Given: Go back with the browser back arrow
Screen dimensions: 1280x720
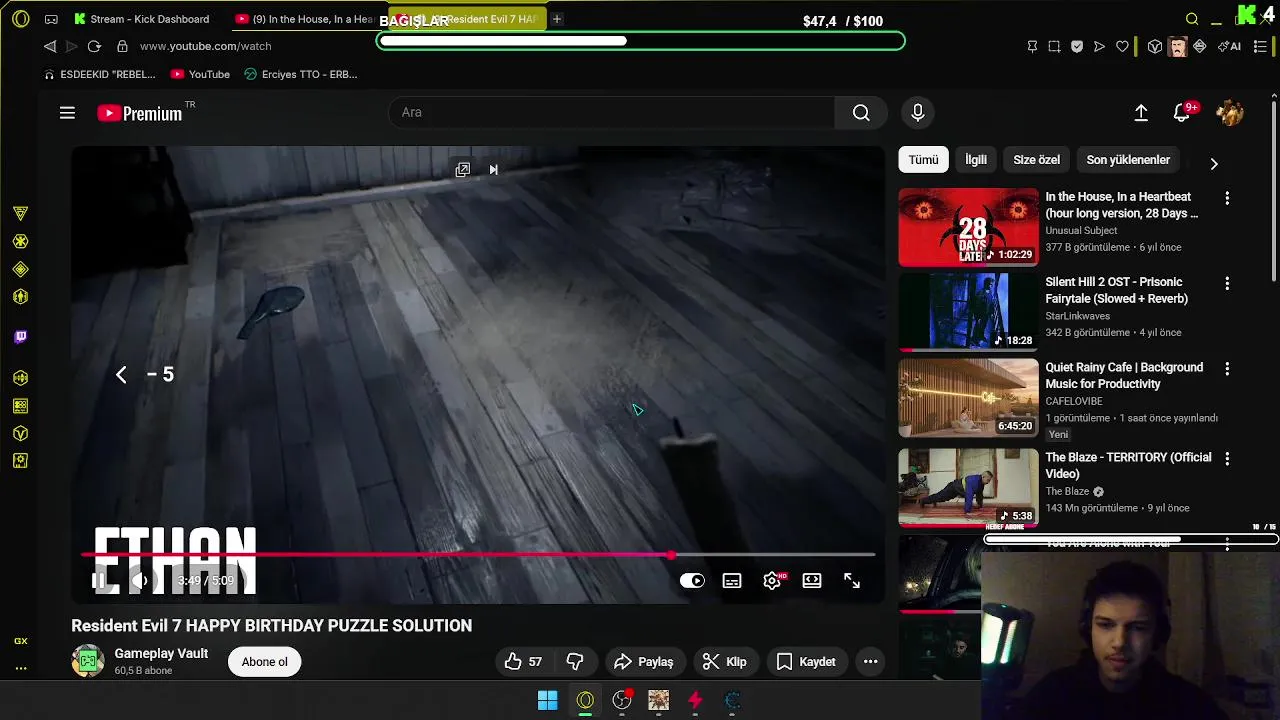Looking at the screenshot, I should click(50, 46).
